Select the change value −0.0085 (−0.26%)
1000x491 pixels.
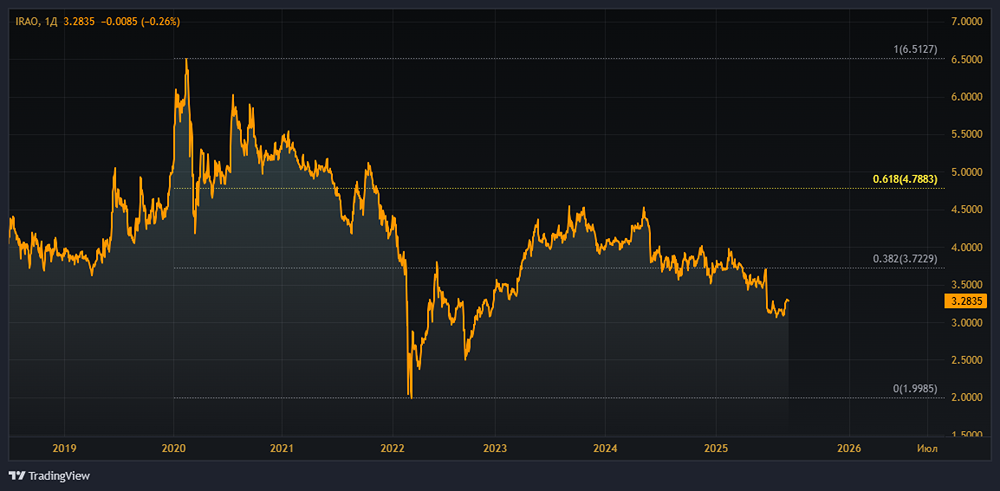pos(140,22)
